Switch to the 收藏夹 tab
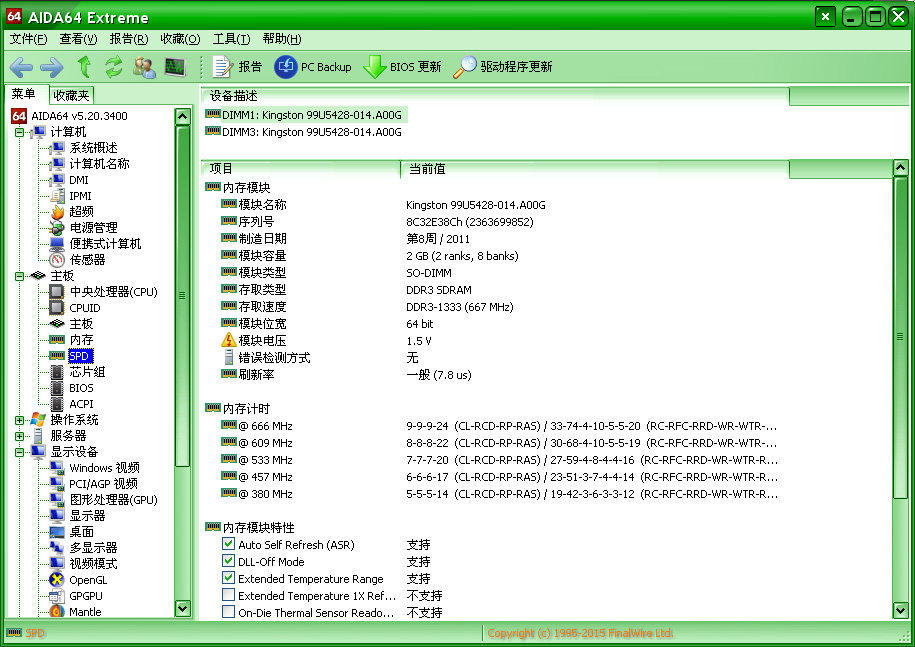 (x=71, y=95)
